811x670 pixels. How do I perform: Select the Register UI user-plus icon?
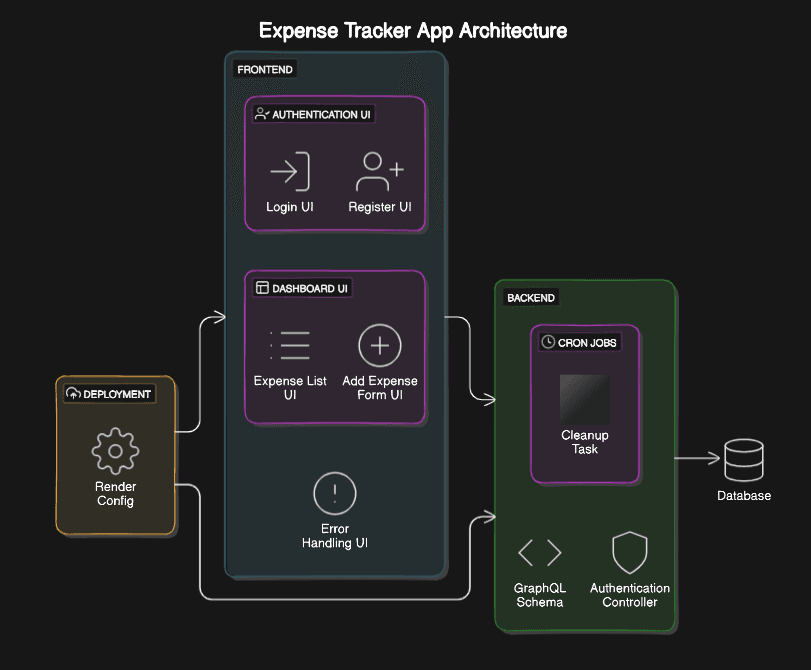pos(379,172)
